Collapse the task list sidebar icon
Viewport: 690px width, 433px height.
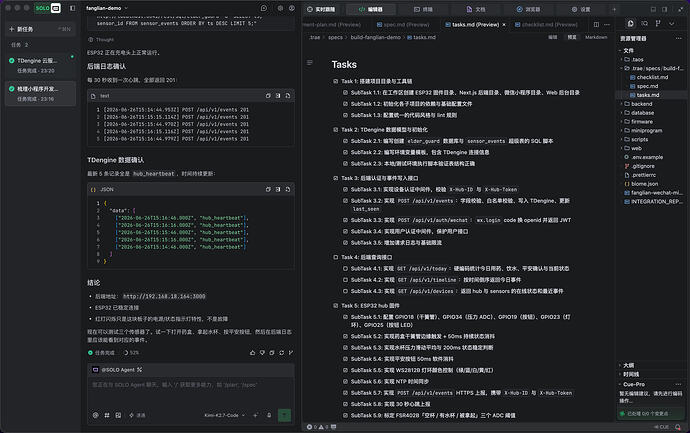[73, 8]
